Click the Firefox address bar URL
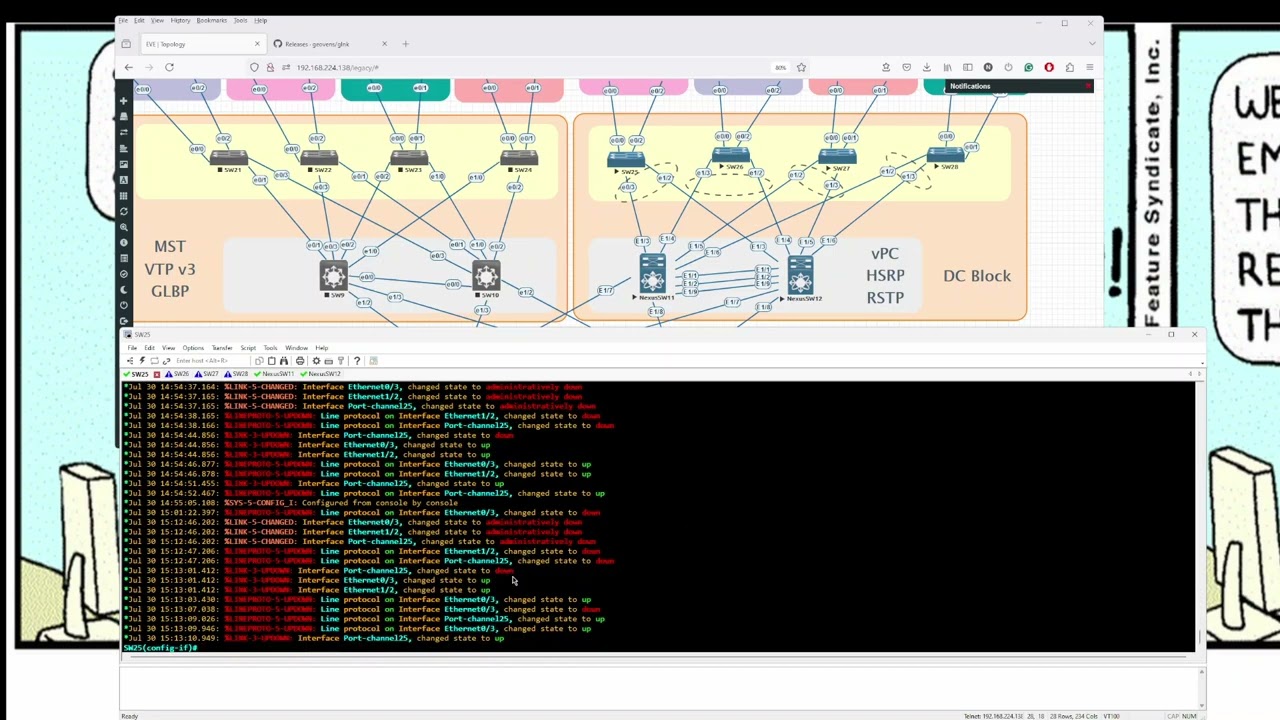 pos(338,67)
